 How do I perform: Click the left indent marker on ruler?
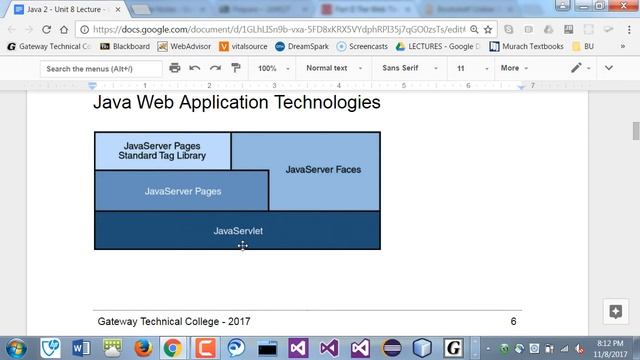[x=92, y=86]
